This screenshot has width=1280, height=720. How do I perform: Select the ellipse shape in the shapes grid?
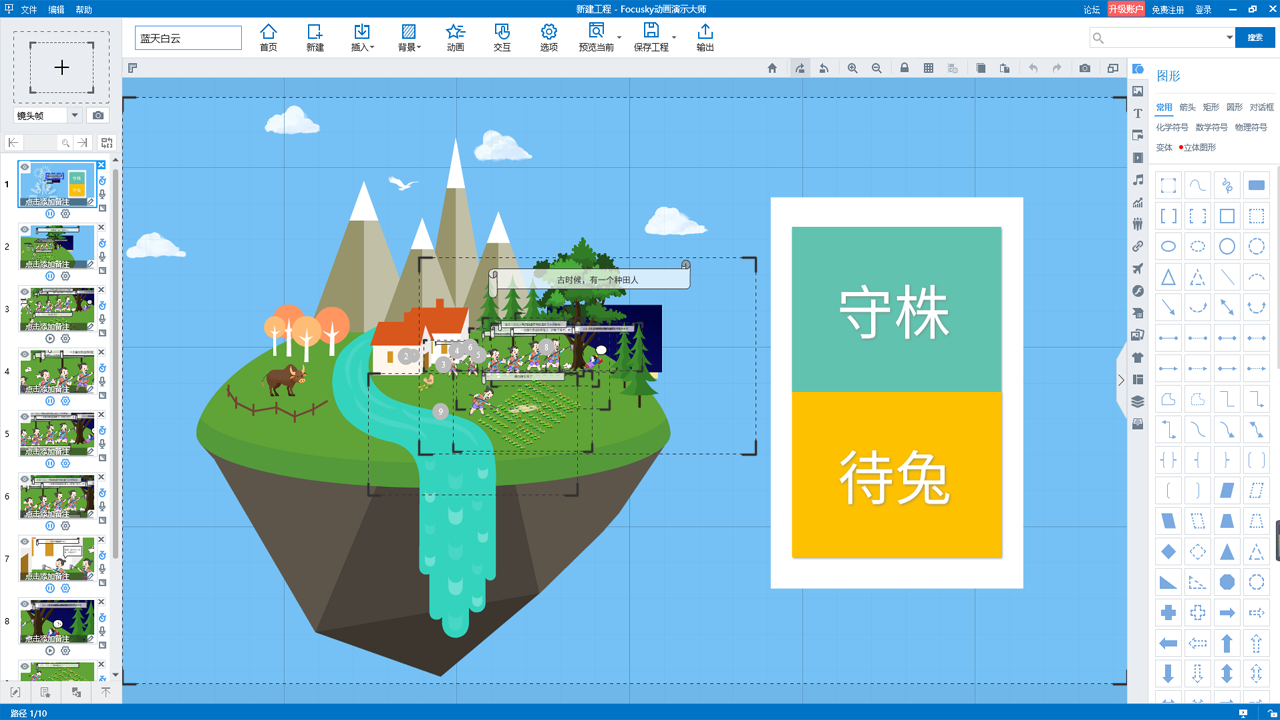(1168, 246)
